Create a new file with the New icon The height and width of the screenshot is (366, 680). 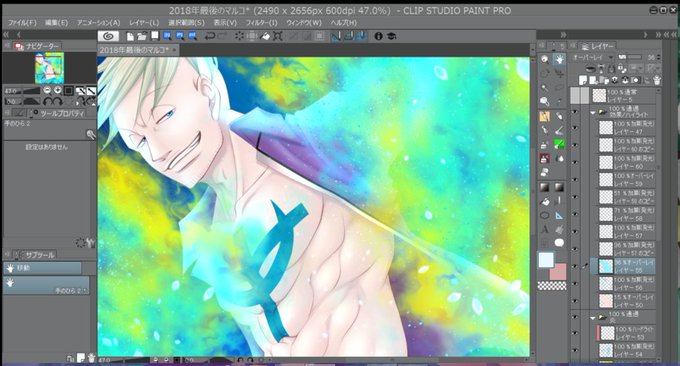click(130, 36)
